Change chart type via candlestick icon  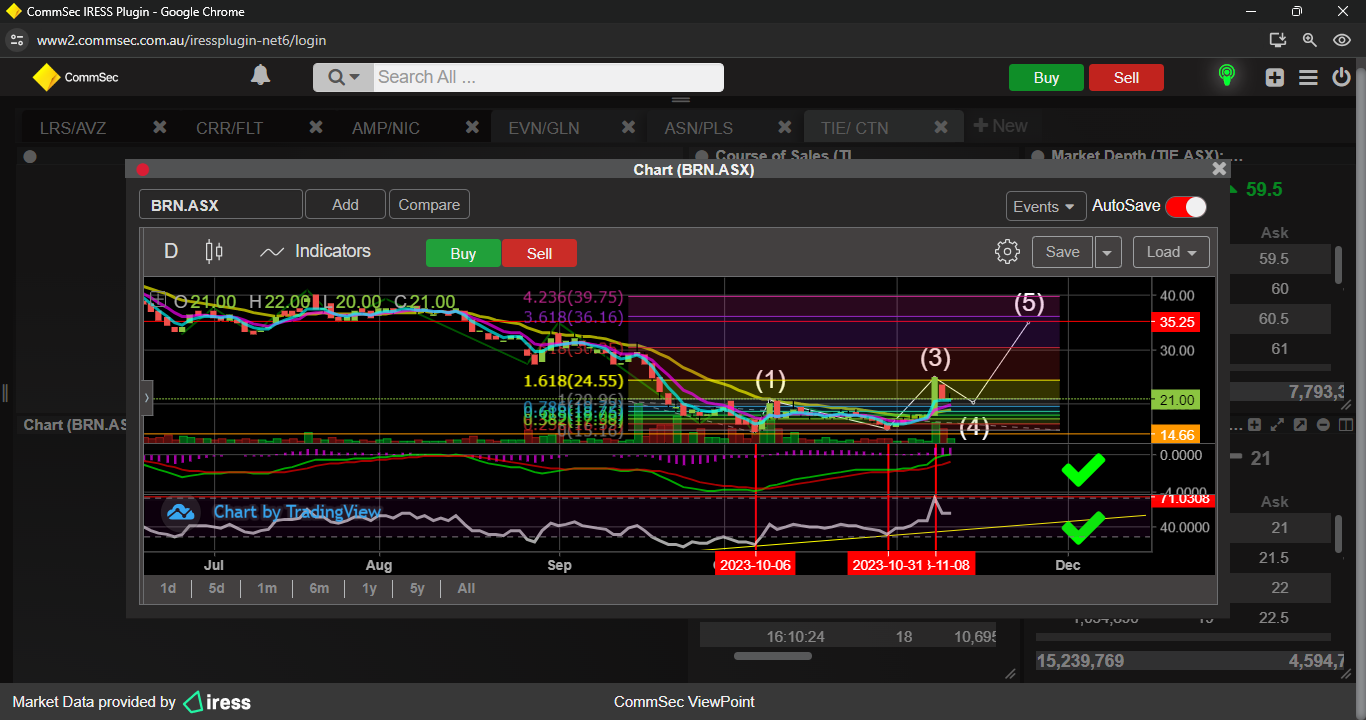213,252
